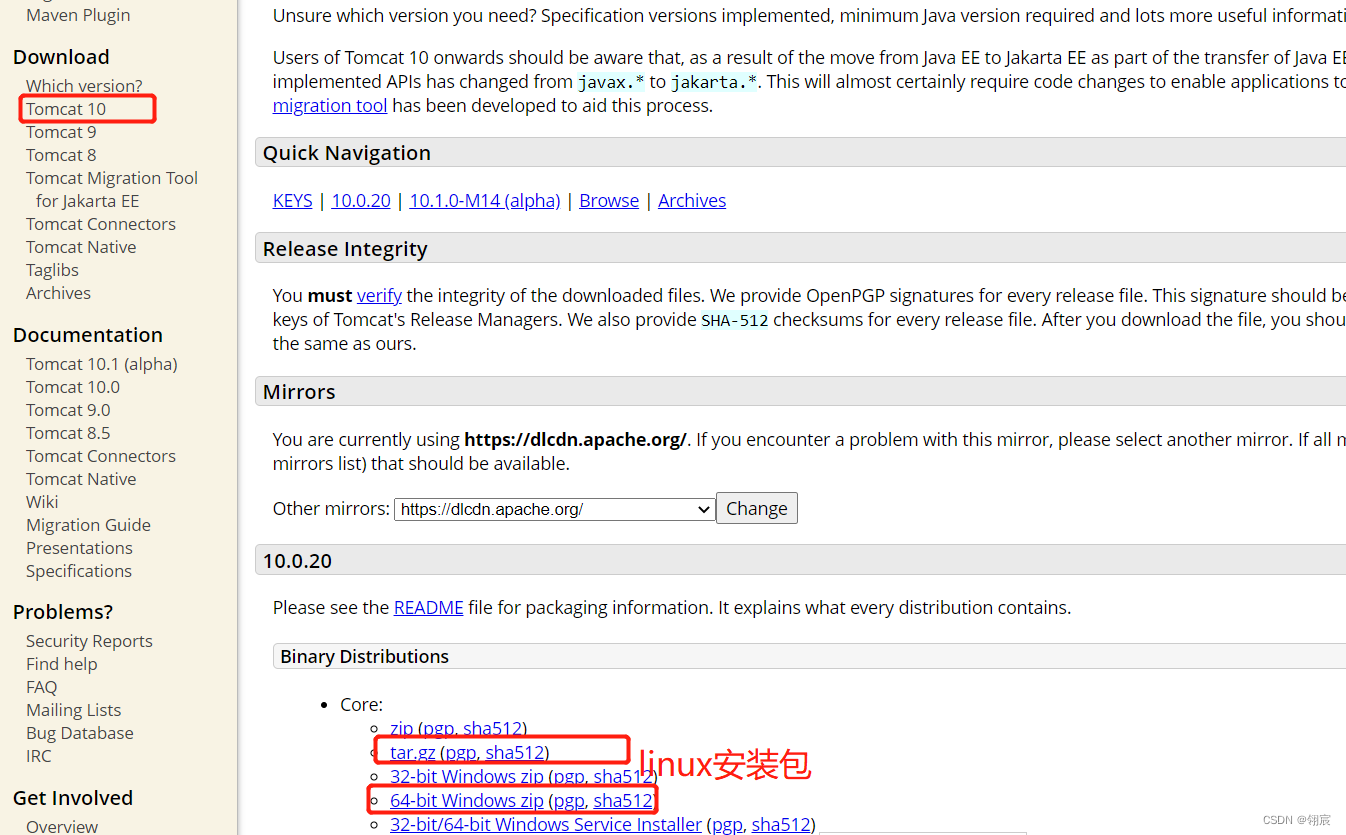1346x835 pixels.
Task: Open the Wiki link
Action: click(x=42, y=502)
